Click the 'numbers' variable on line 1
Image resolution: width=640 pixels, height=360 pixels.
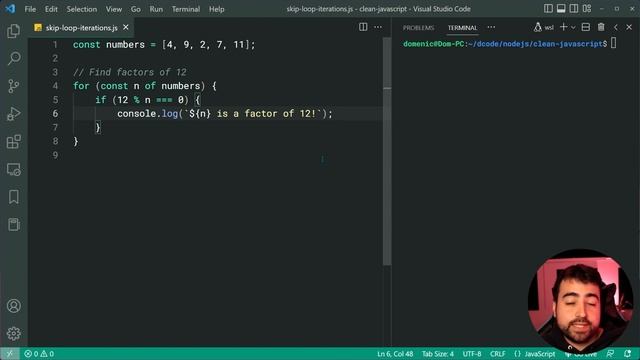point(125,44)
